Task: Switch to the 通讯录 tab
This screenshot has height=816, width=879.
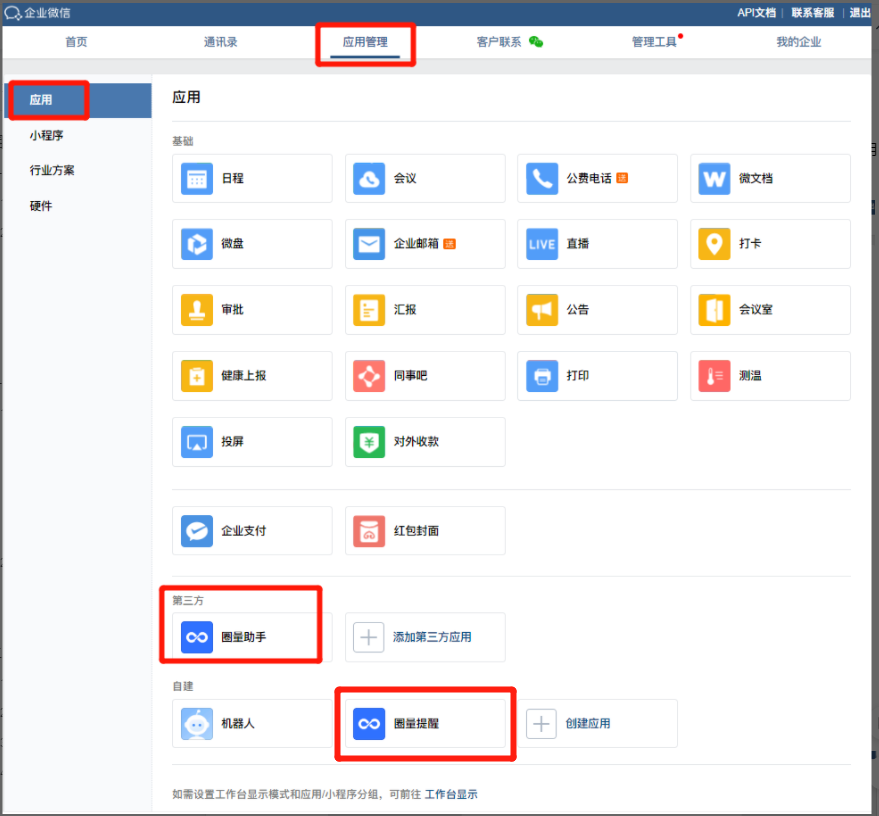Action: (x=220, y=42)
